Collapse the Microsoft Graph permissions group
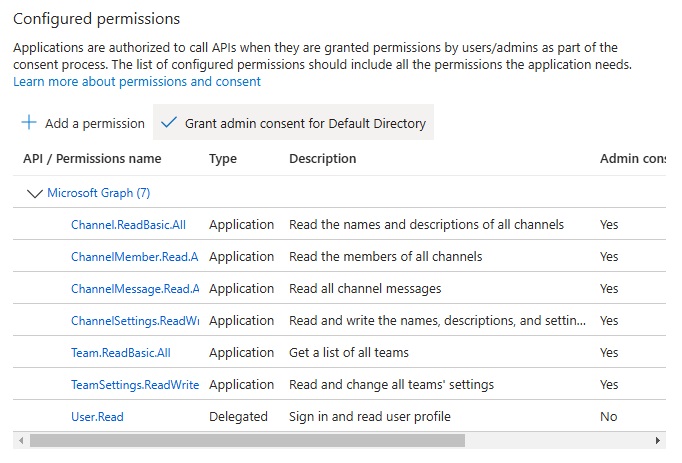The image size is (682, 463). pyautogui.click(x=36, y=193)
